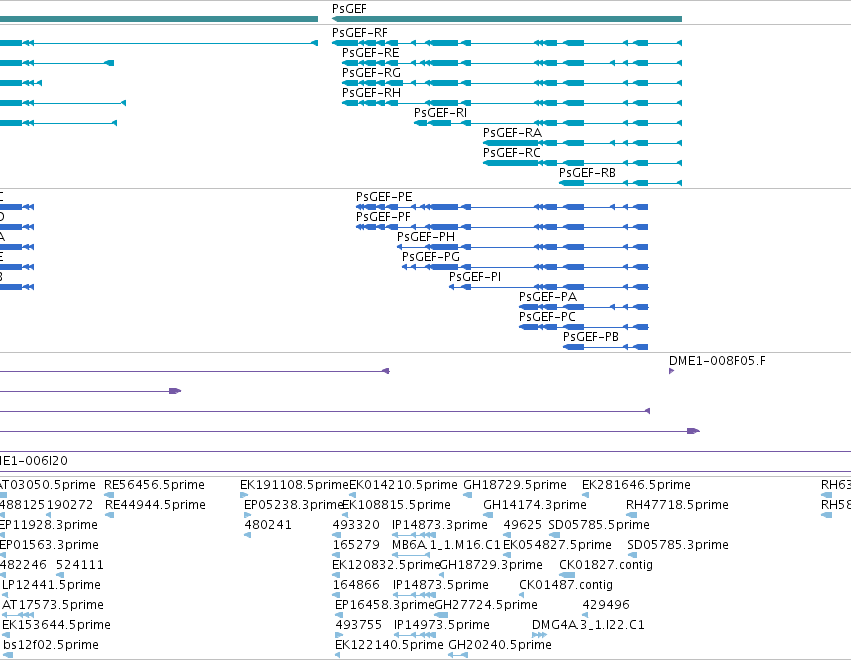Click the EK054827.5prime EST label

click(x=557, y=545)
